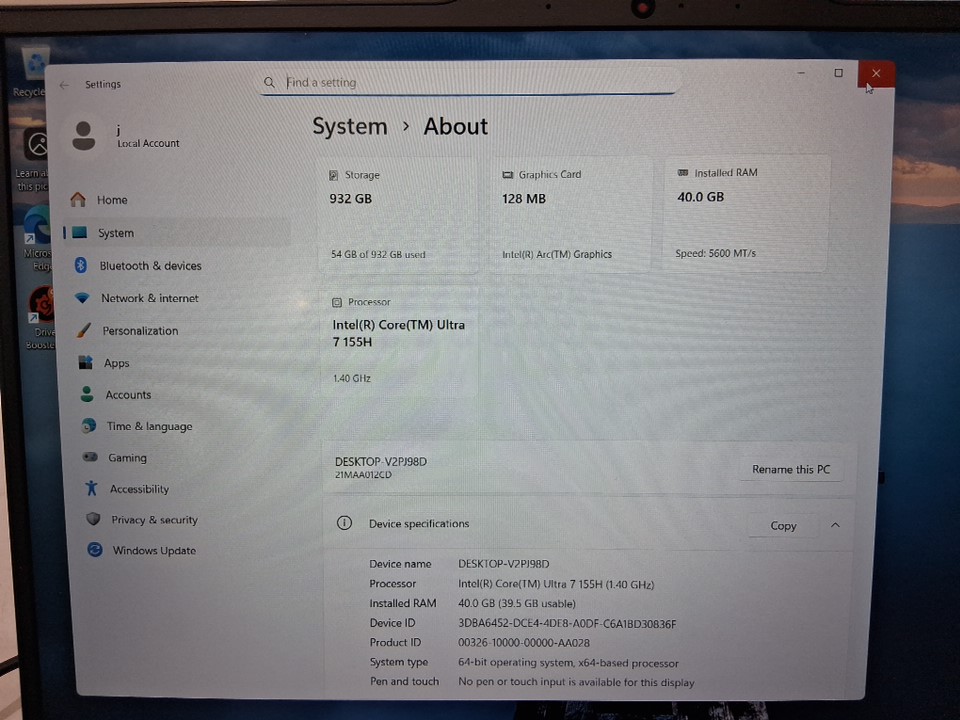Go to Windows Update page
Viewport: 960px width, 720px height.
pyautogui.click(x=153, y=551)
